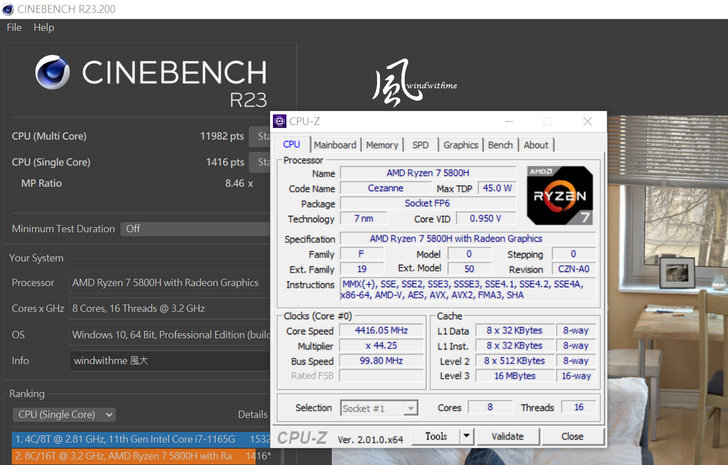The image size is (728, 465).
Task: Expand the Minimum Test Duration dropdown
Action: 196,229
